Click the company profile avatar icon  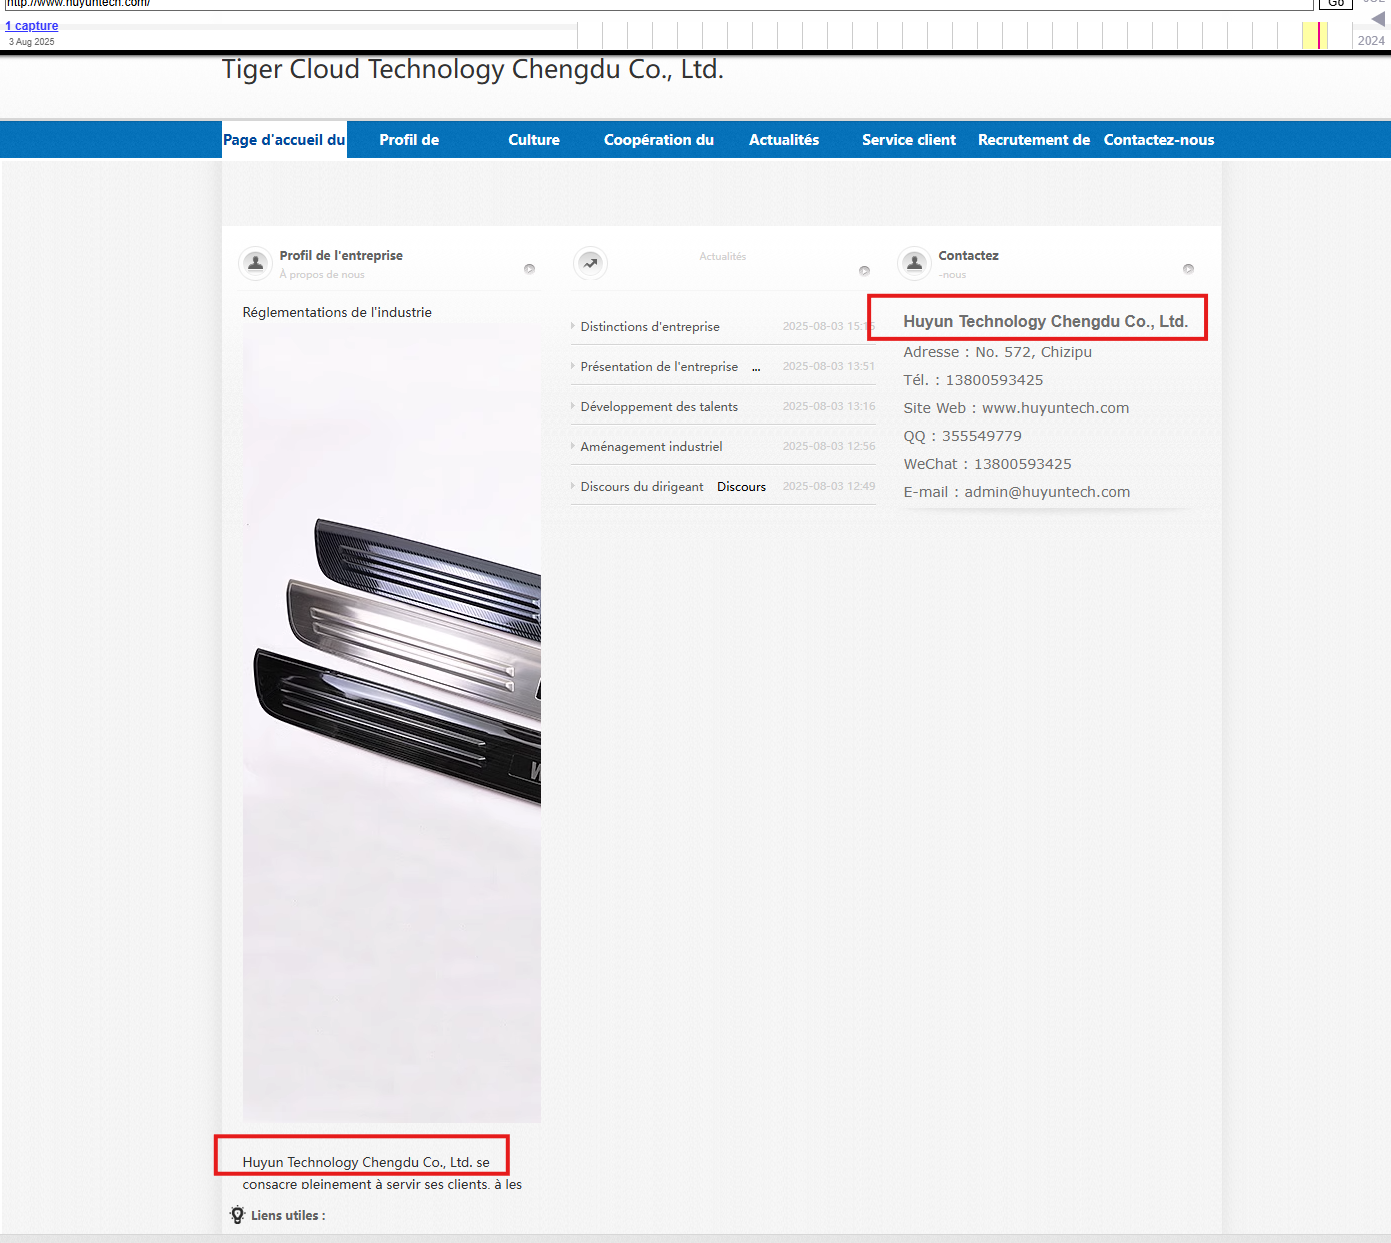pyautogui.click(x=256, y=263)
